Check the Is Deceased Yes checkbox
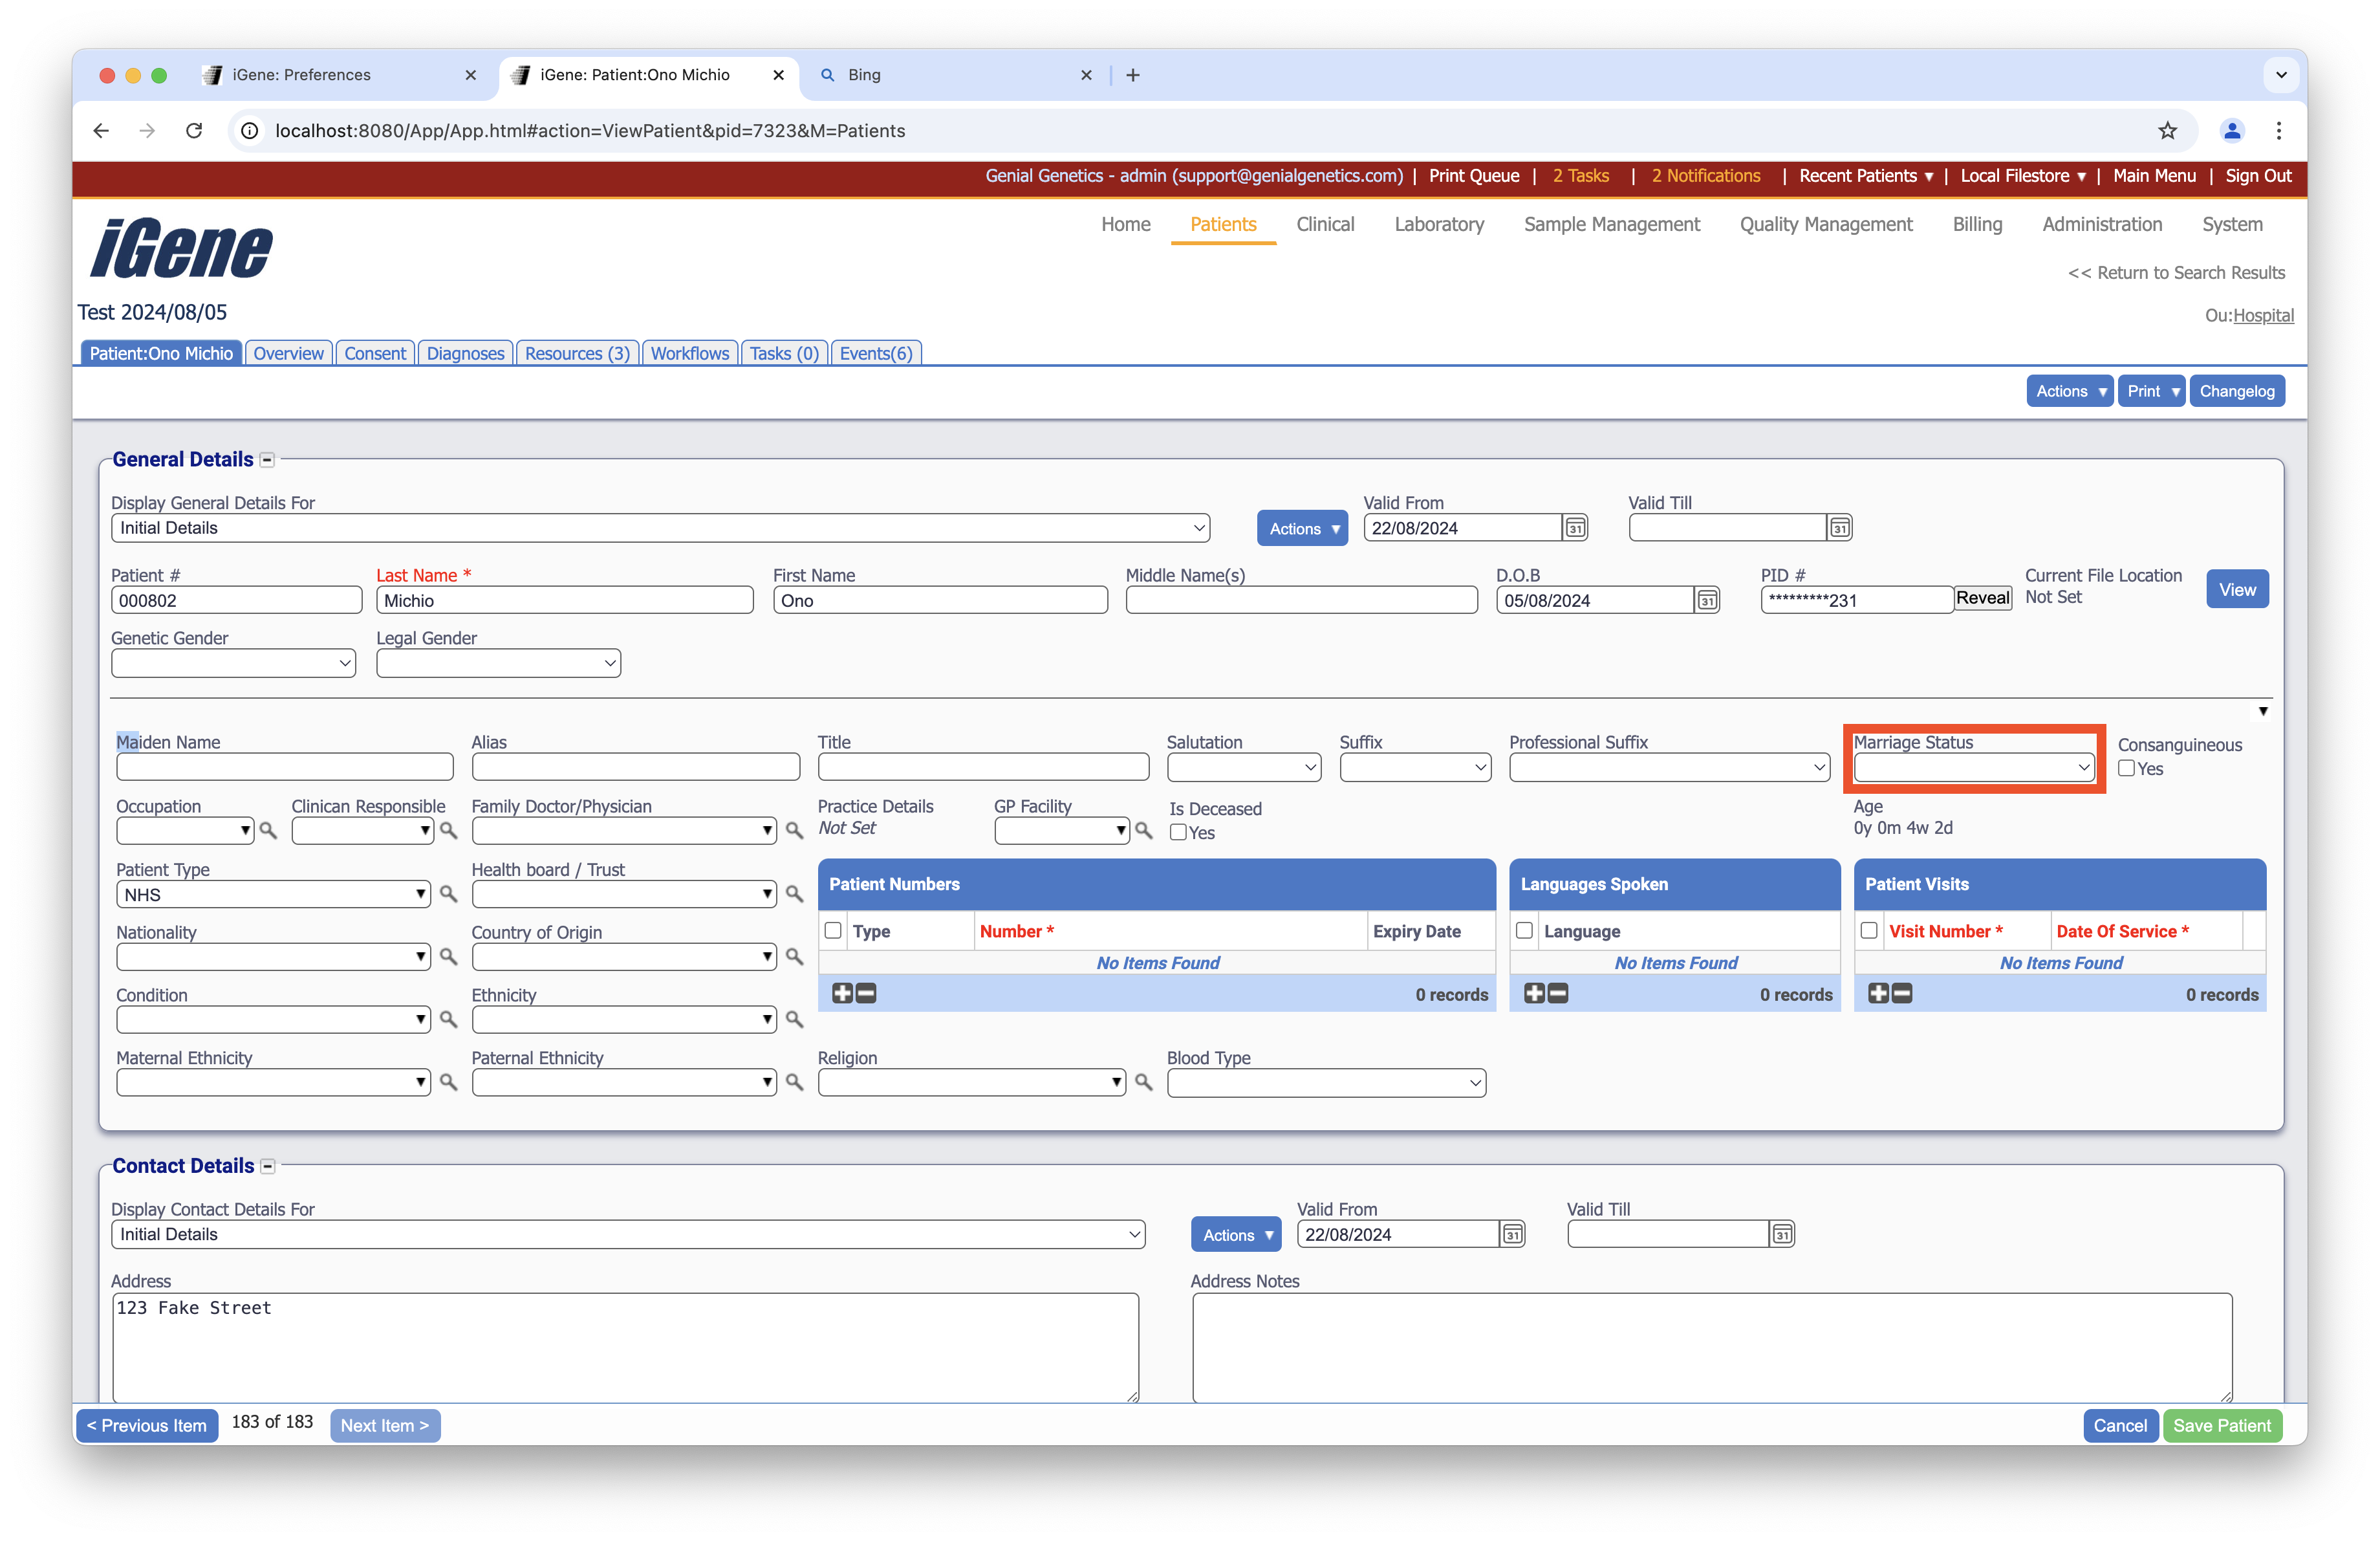The width and height of the screenshot is (2380, 1541). [x=1178, y=832]
